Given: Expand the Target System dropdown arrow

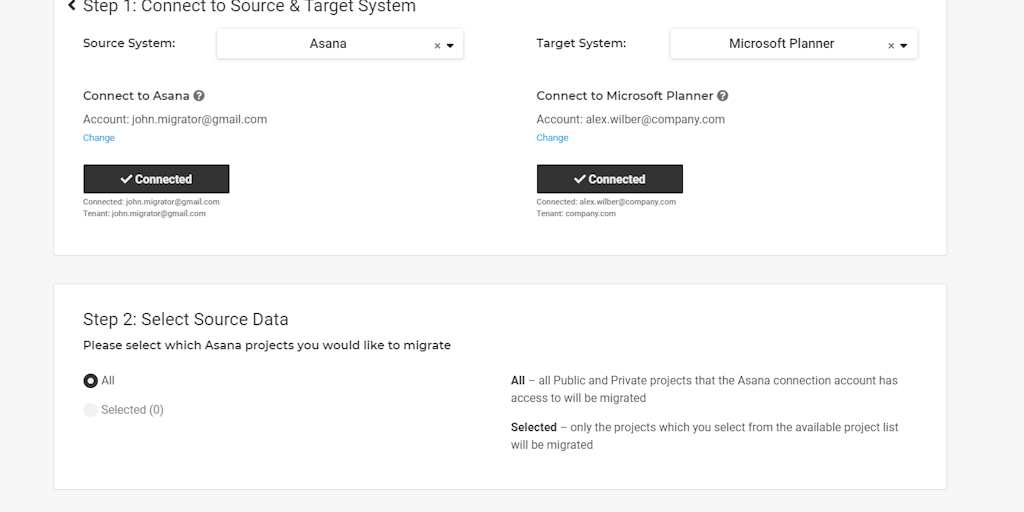Looking at the screenshot, I should 904,46.
